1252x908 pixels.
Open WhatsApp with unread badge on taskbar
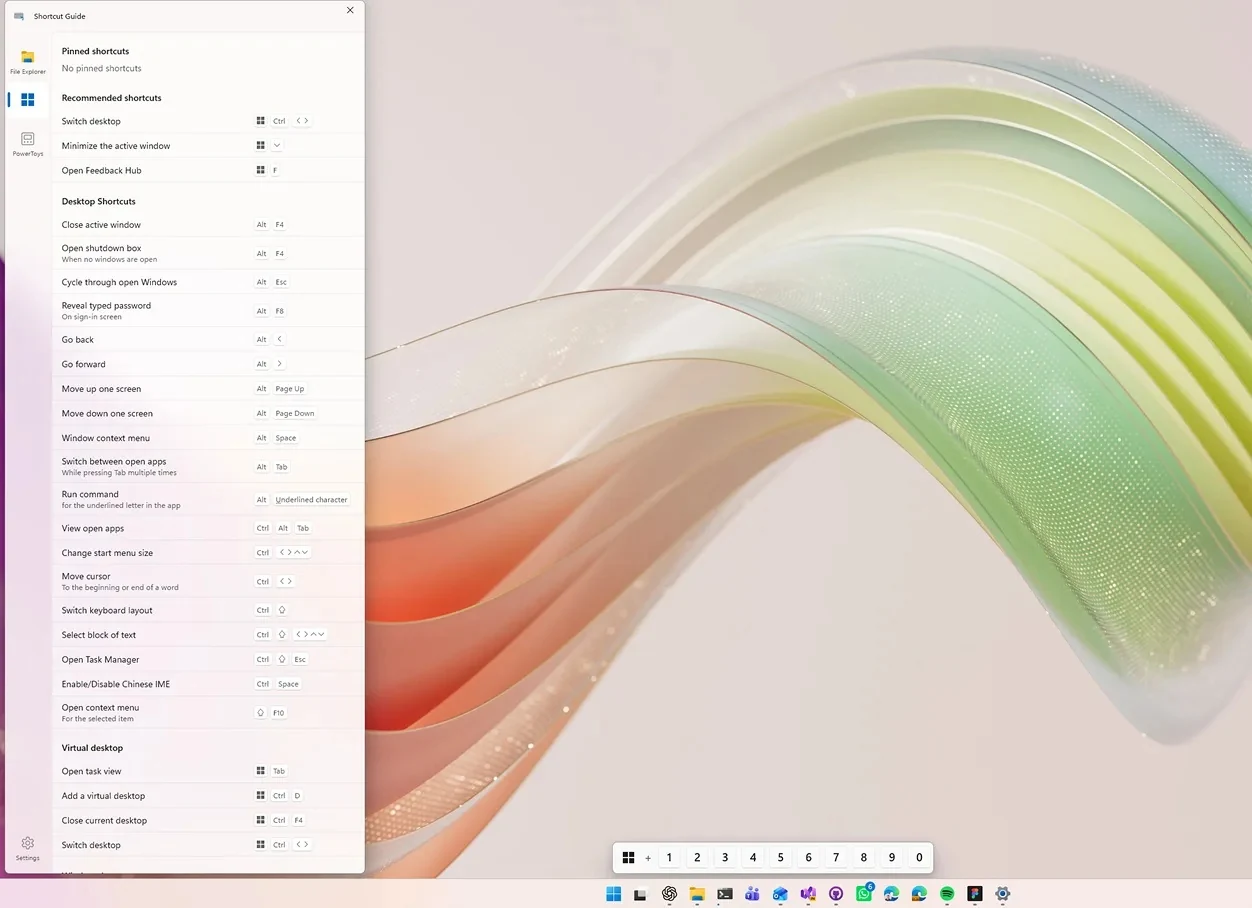coord(864,894)
